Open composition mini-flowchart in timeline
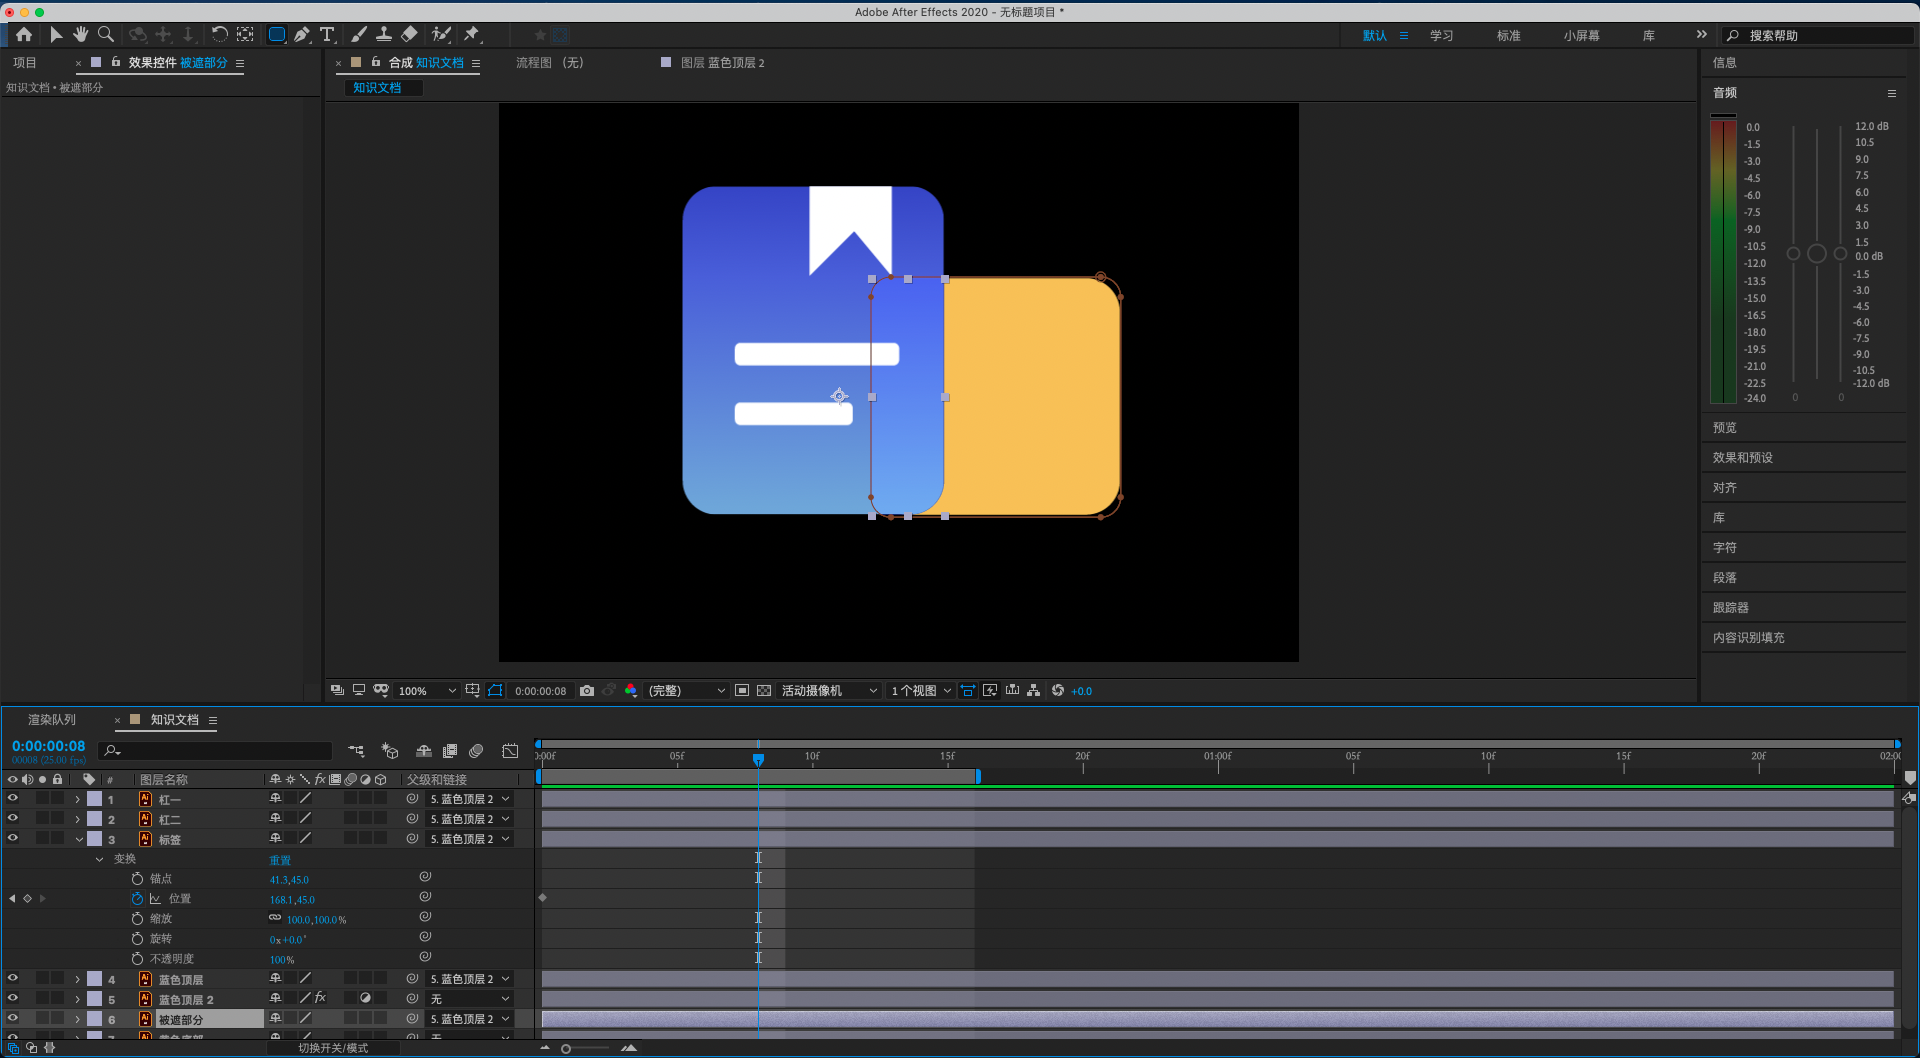This screenshot has width=1920, height=1058. click(x=356, y=751)
